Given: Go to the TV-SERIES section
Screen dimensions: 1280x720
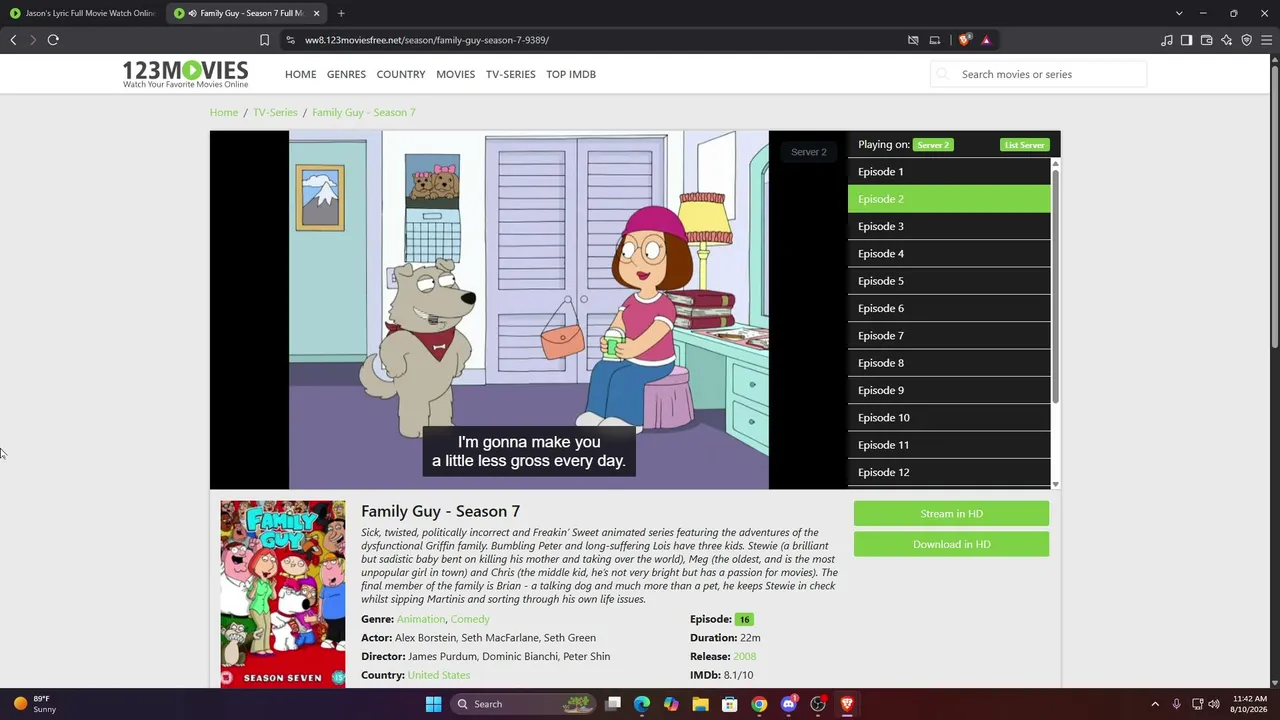Looking at the screenshot, I should 510,74.
